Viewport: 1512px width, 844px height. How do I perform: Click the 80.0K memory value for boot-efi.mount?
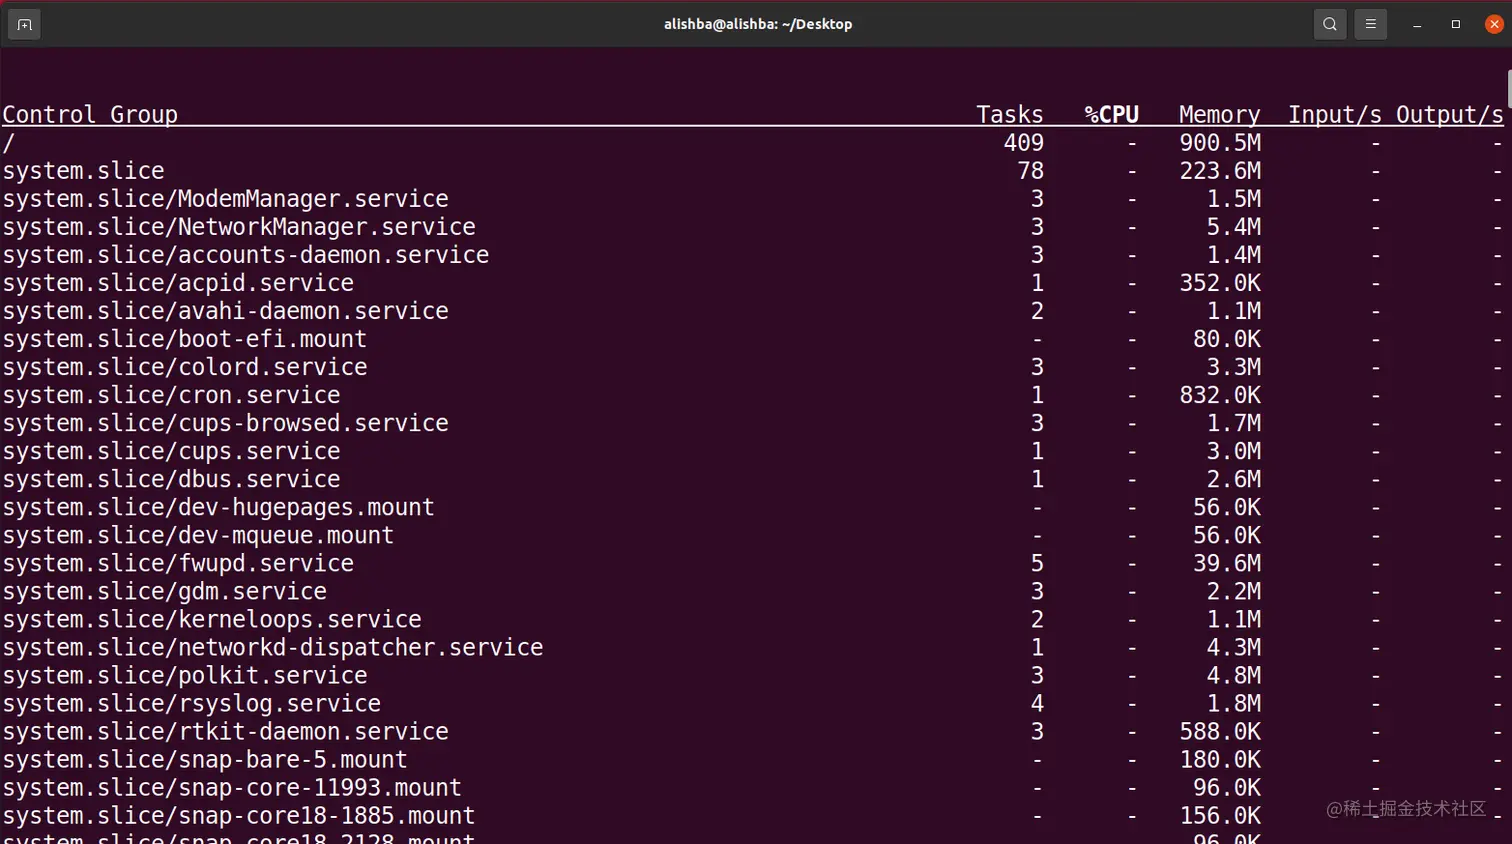(1226, 339)
